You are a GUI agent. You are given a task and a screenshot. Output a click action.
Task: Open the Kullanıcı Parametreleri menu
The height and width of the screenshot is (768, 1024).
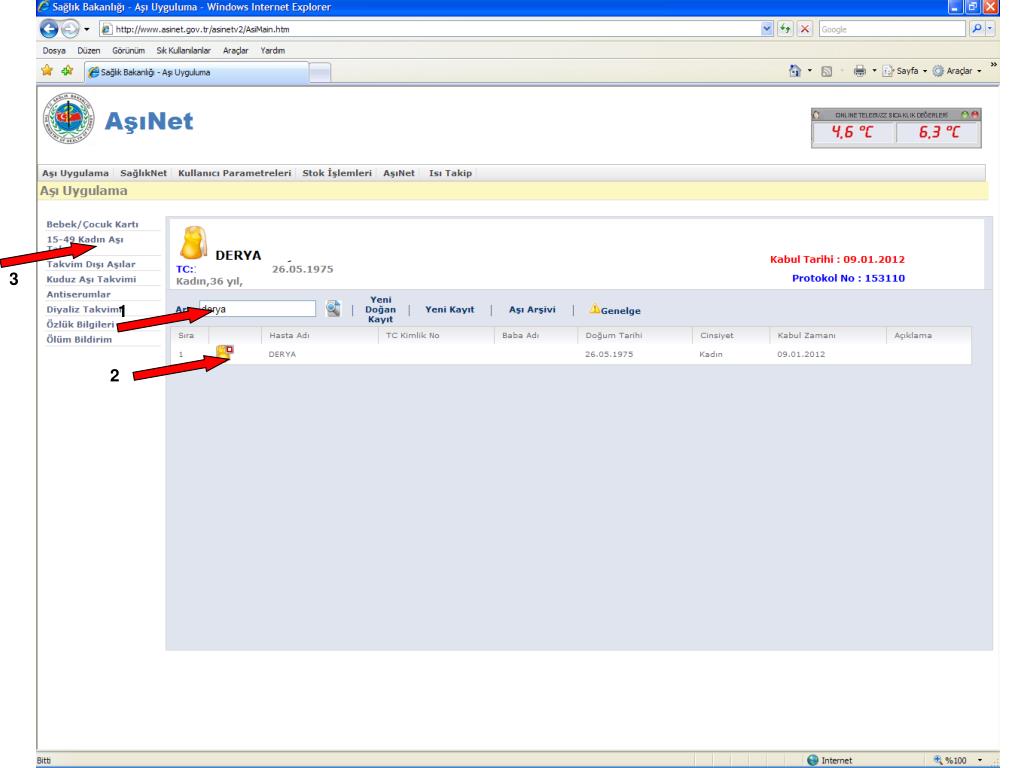(x=234, y=173)
